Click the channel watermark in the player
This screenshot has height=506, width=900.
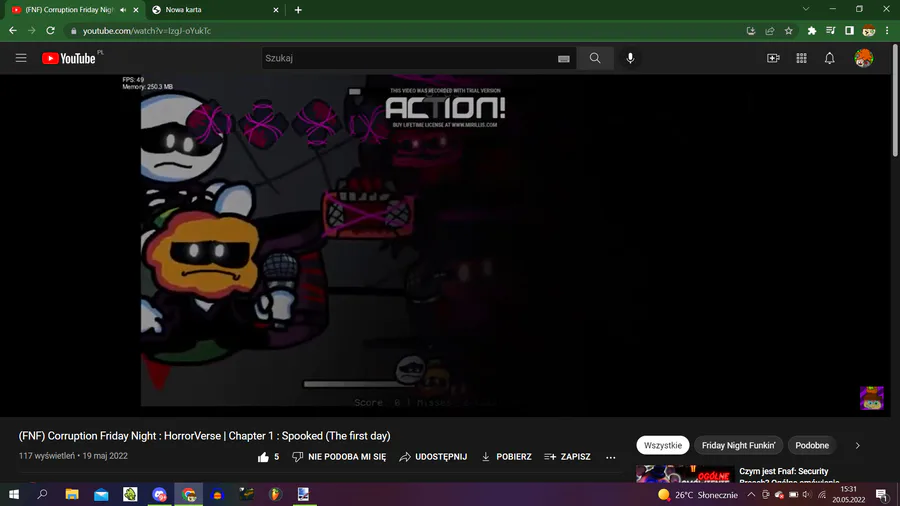[871, 398]
